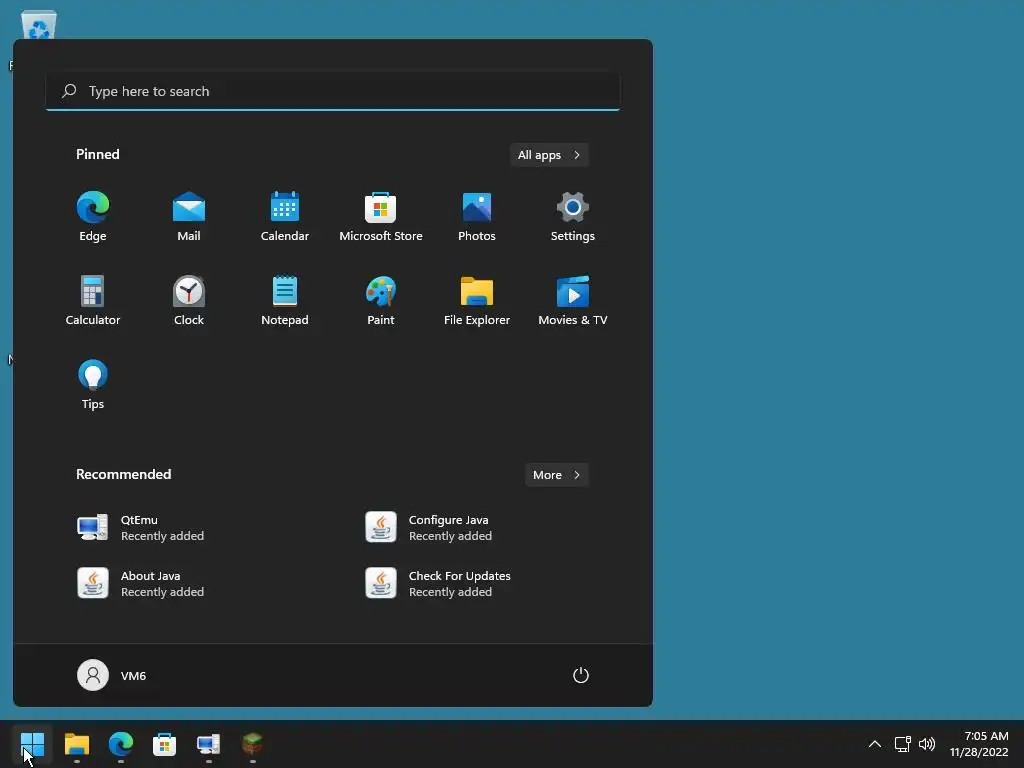Image resolution: width=1024 pixels, height=768 pixels.
Task: Launch the Calendar app
Action: pyautogui.click(x=285, y=217)
